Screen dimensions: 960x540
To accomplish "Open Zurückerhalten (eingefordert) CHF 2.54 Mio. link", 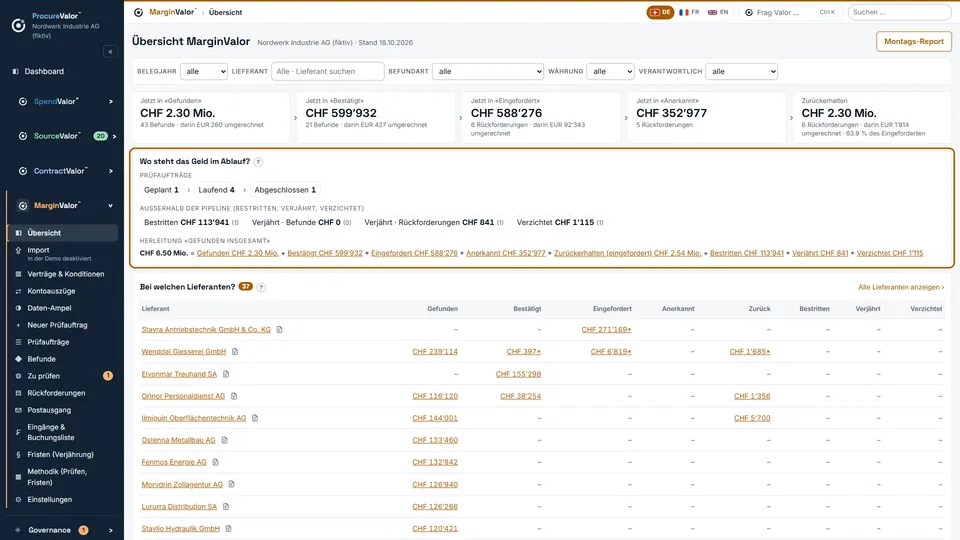I will (628, 253).
